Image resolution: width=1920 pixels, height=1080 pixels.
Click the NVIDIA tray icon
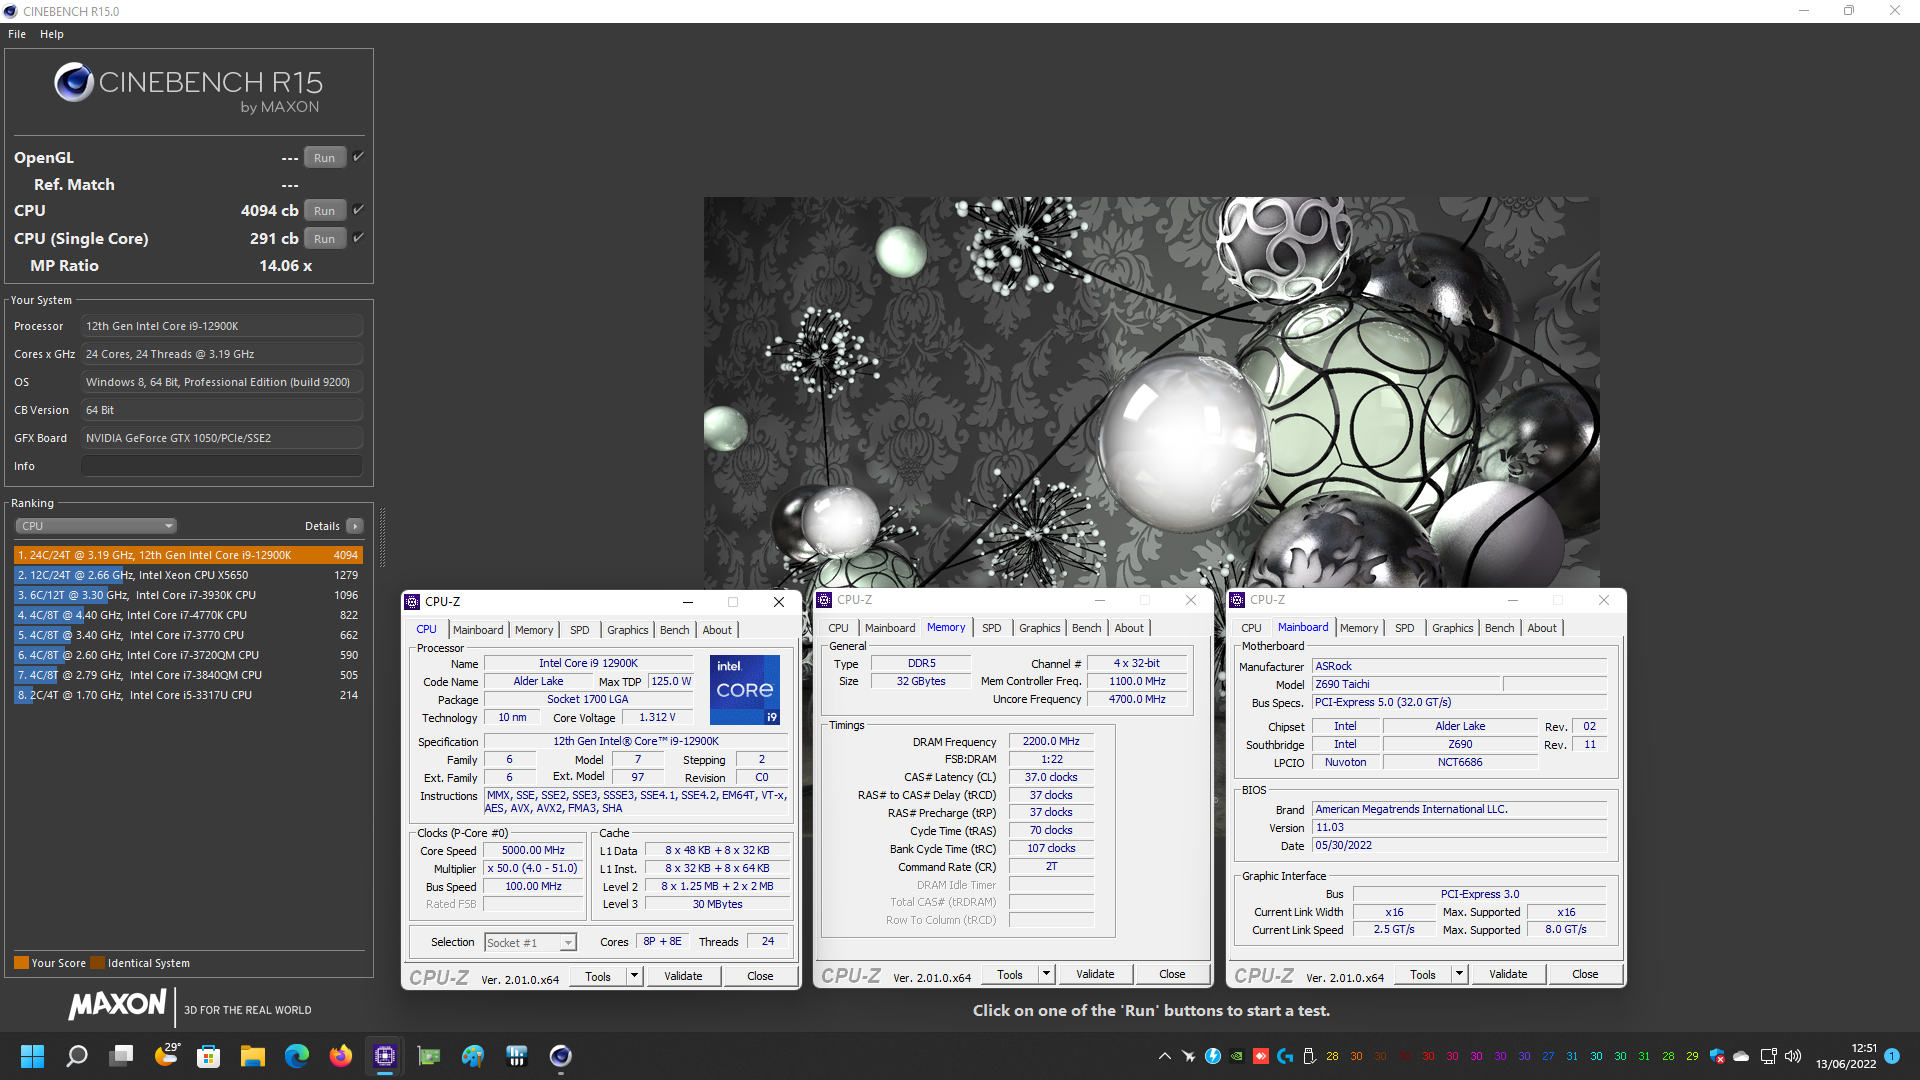(x=1237, y=1056)
